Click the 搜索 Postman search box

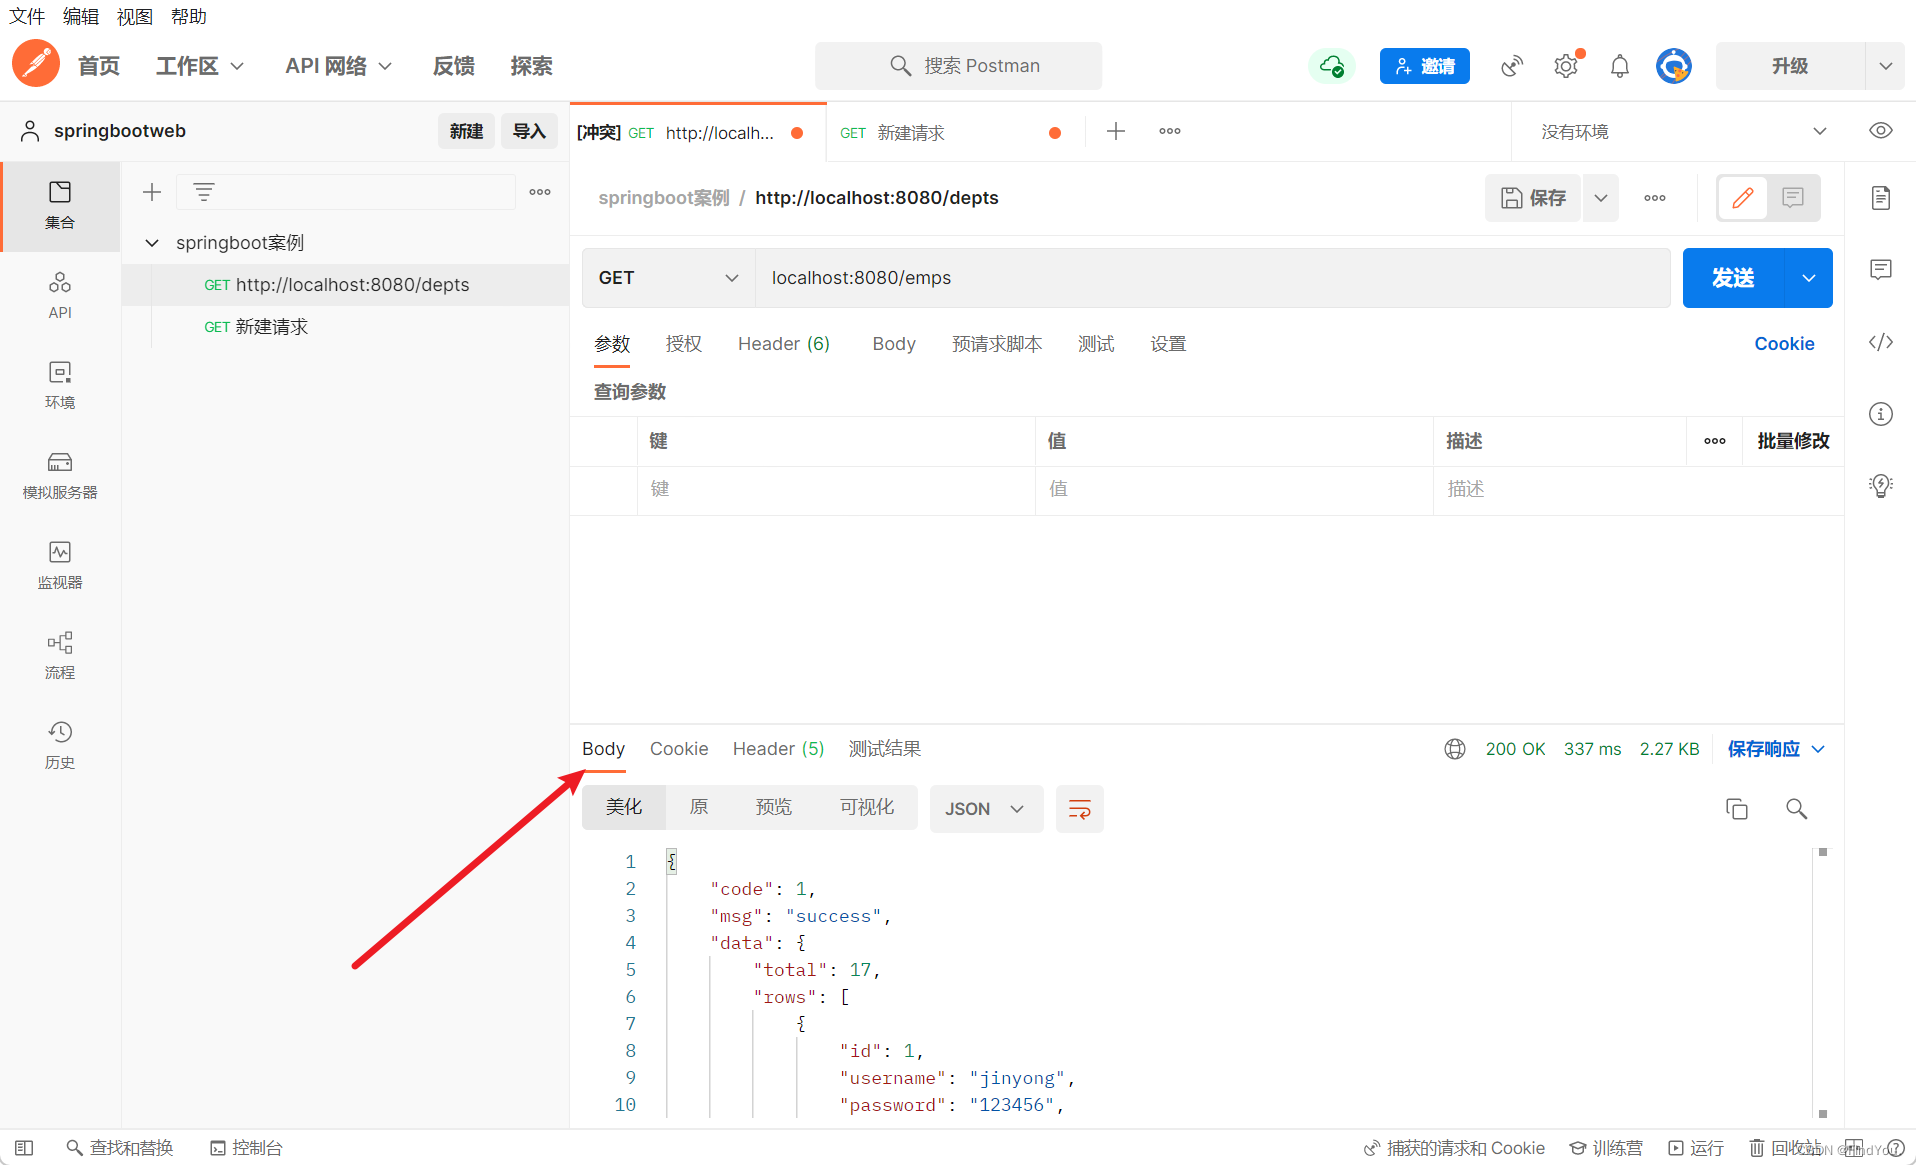coord(959,66)
